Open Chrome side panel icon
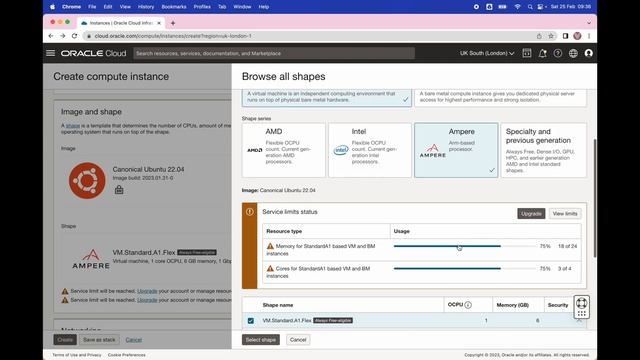Screen dimensions: 640x360 point(565,36)
